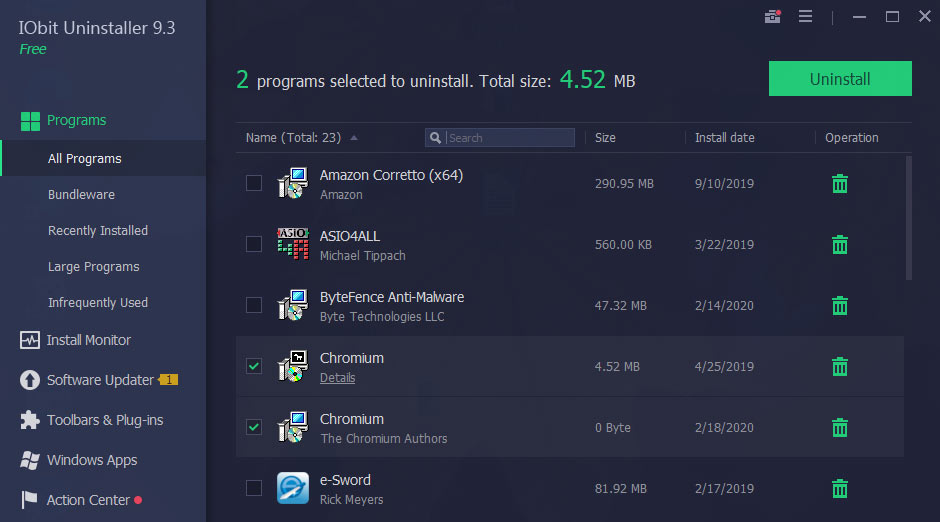This screenshot has width=940, height=522.
Task: Click the Windows Apps logo icon
Action: click(x=30, y=460)
